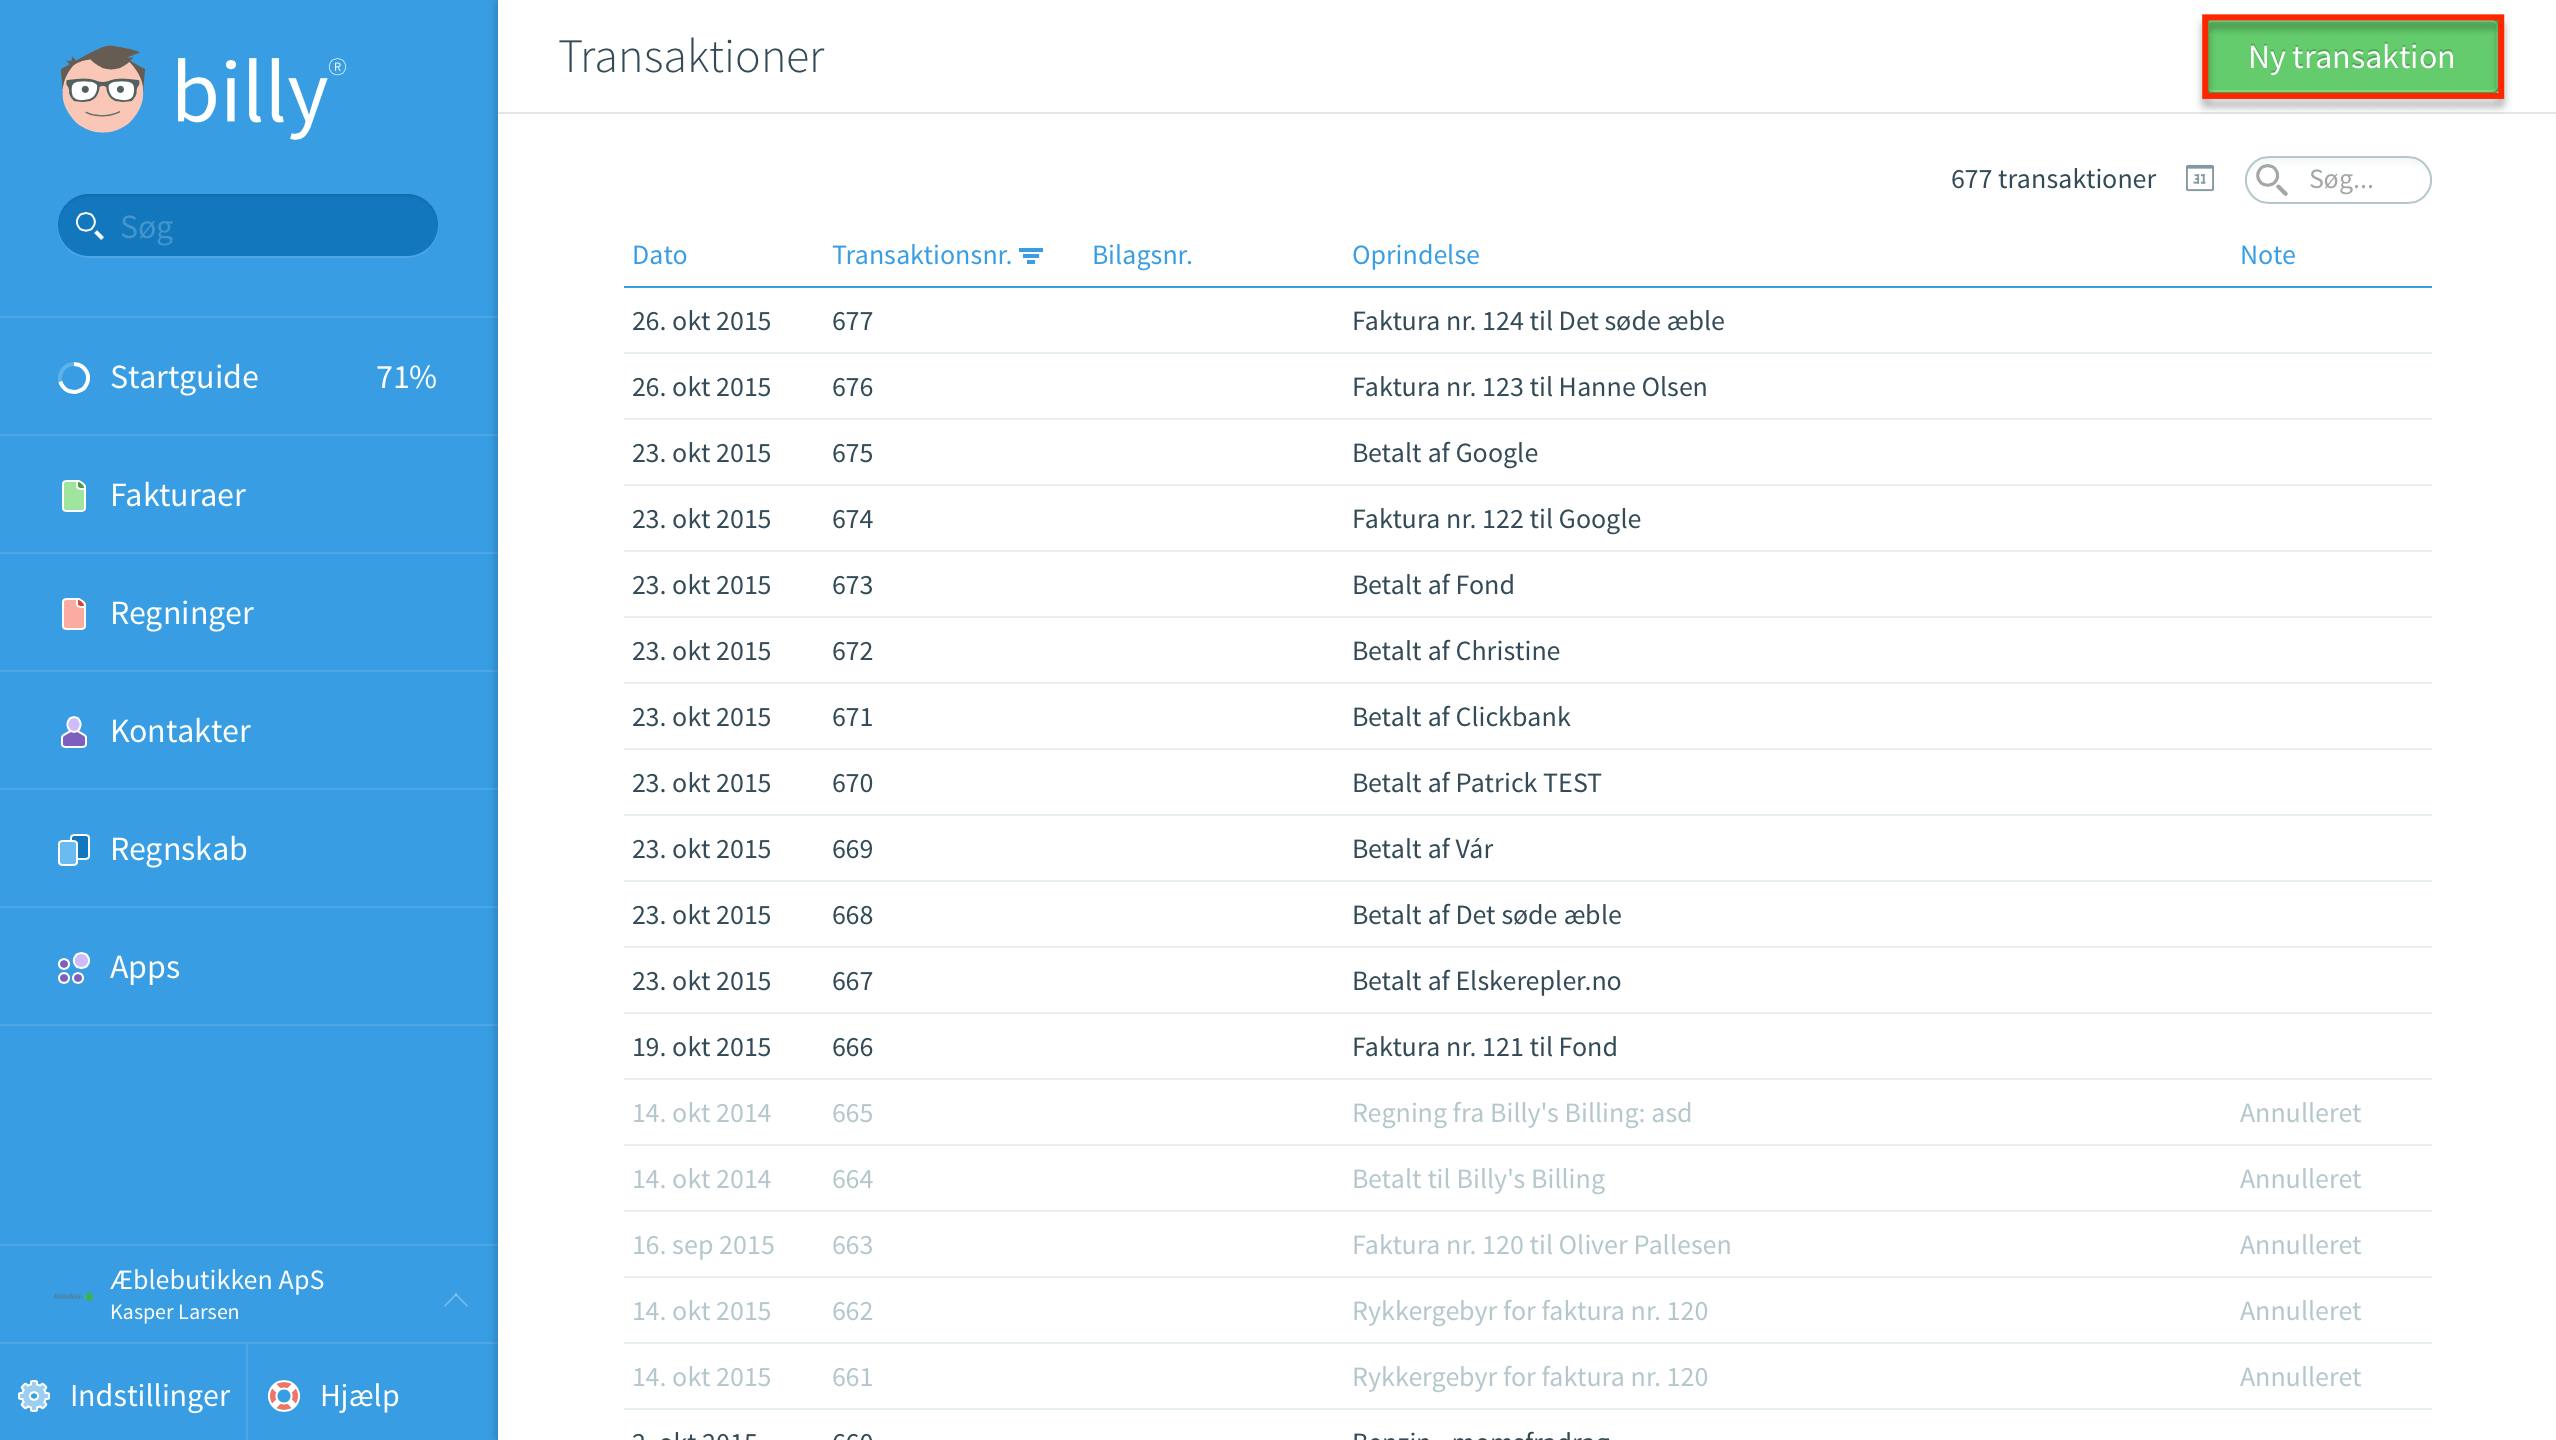
Task: Click the magnifier icon in sidebar search
Action: 90,226
